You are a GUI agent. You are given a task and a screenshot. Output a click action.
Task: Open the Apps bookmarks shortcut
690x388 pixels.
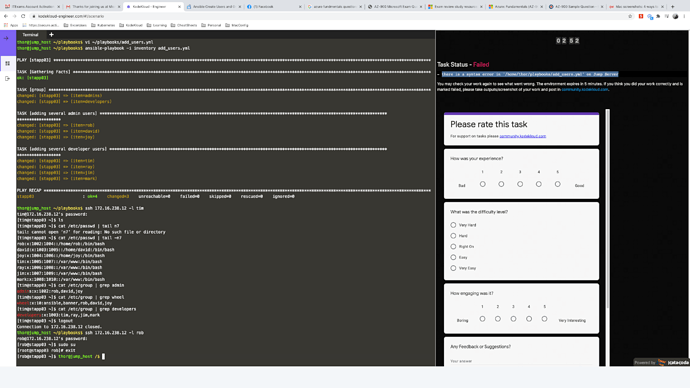coord(11,26)
